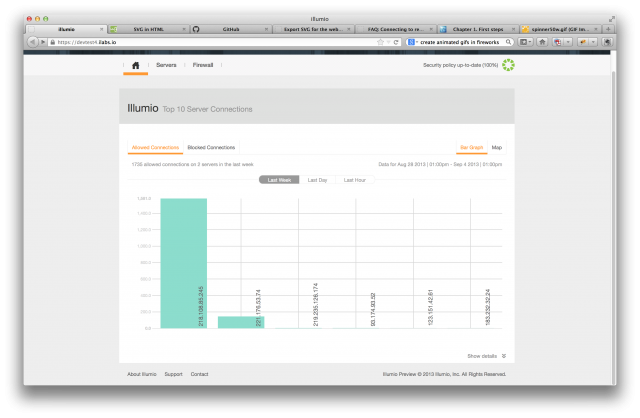Screen dimensions: 640x418
Task: Click the 1735 allowed connections summary text
Action: pos(192,164)
